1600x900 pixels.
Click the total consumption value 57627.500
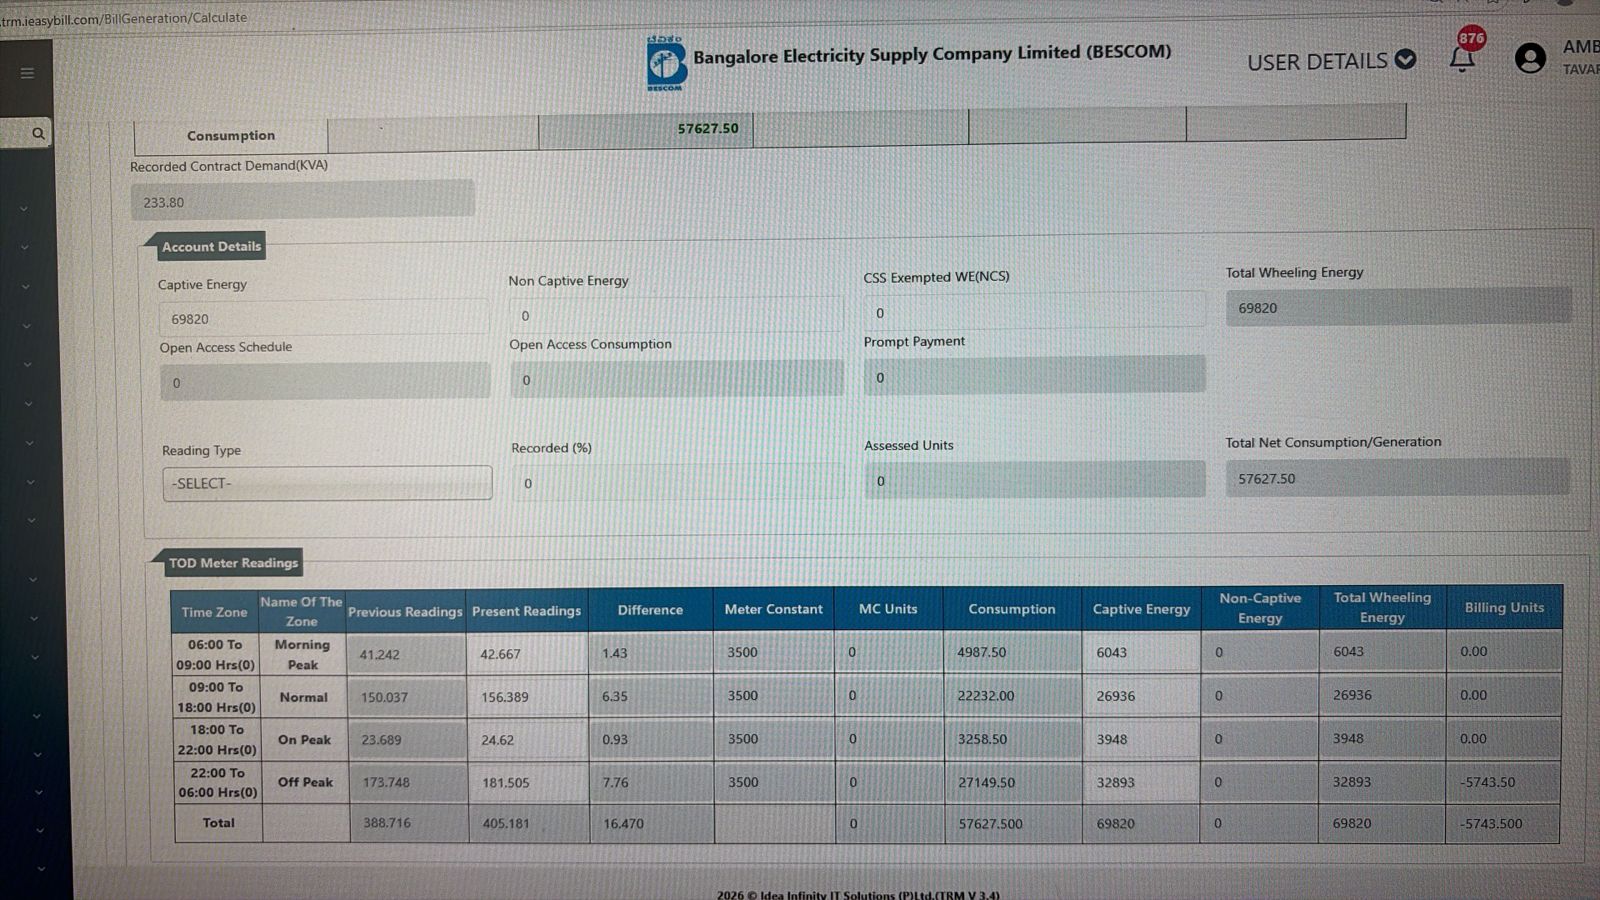[1013, 824]
